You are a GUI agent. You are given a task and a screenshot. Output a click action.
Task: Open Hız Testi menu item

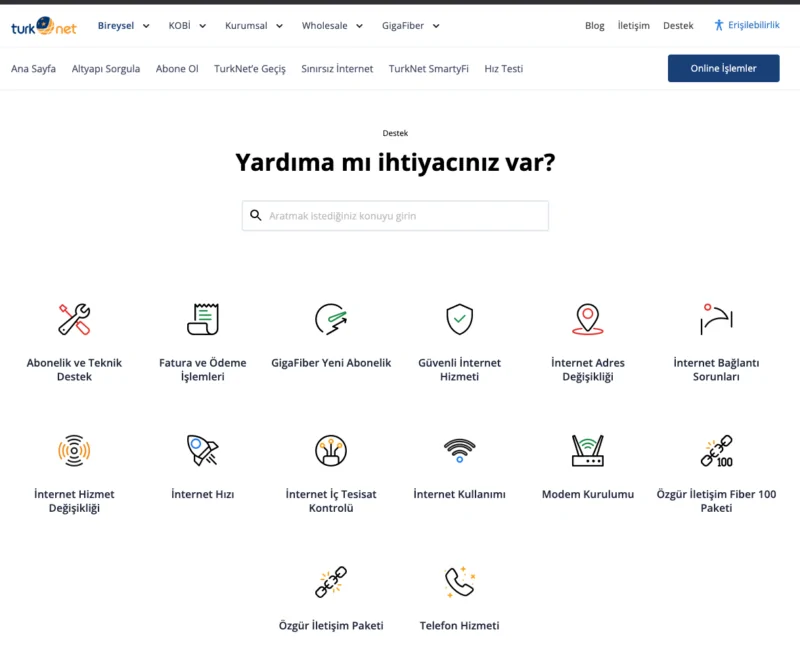click(504, 68)
